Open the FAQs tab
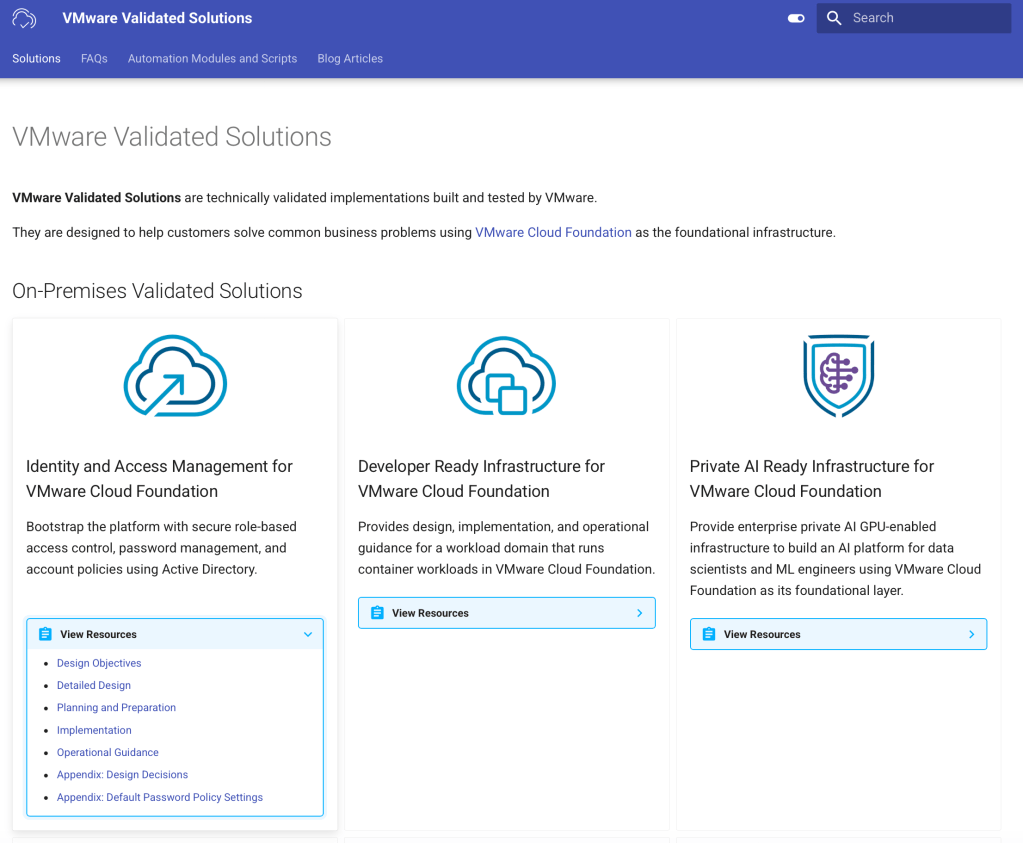Viewport: 1023px width, 843px height. point(94,59)
